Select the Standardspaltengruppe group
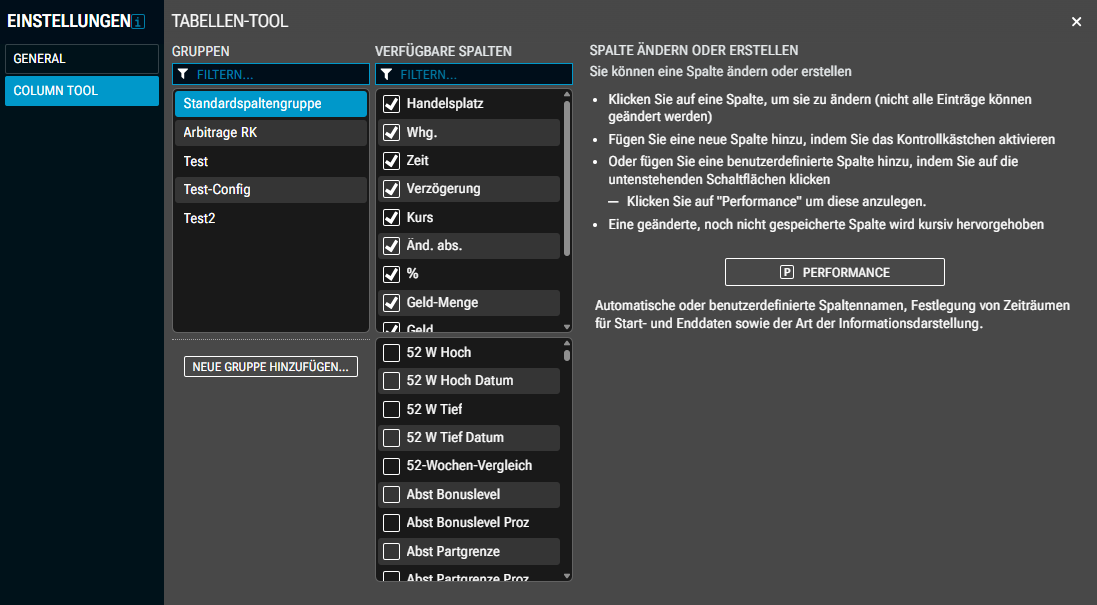This screenshot has width=1097, height=605. coord(271,104)
